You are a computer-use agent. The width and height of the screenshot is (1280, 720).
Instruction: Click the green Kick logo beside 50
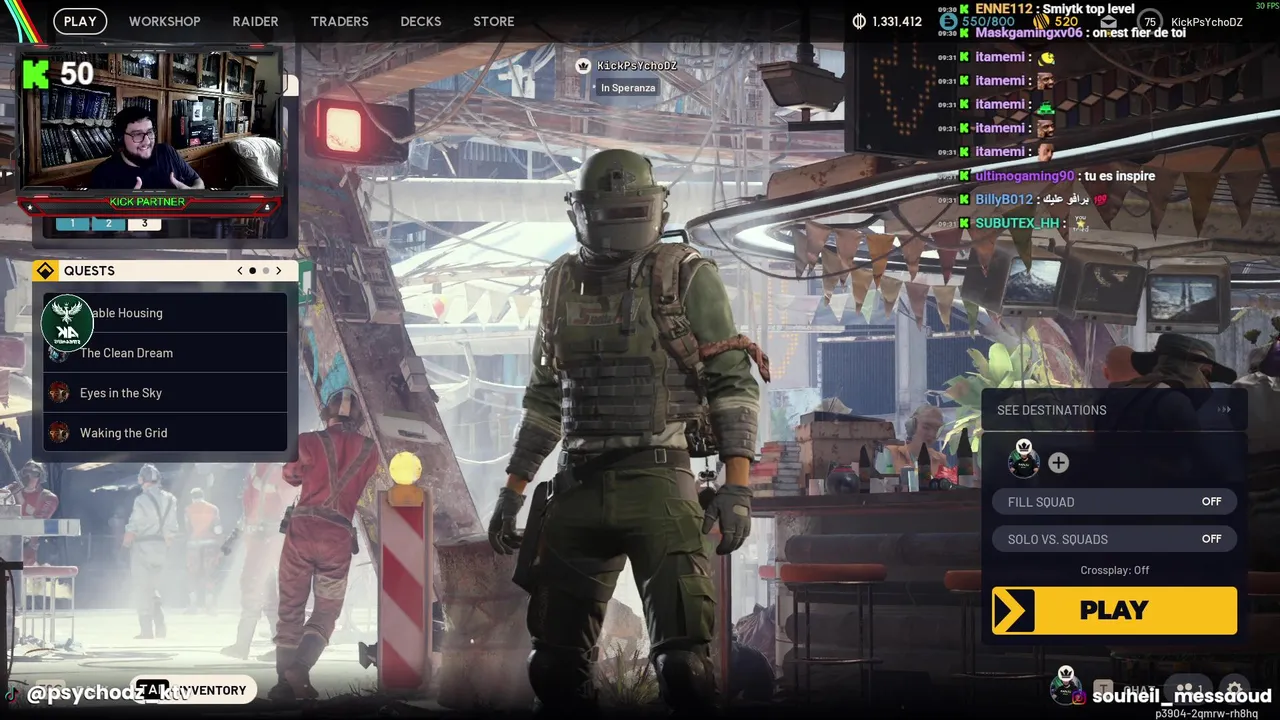36,73
